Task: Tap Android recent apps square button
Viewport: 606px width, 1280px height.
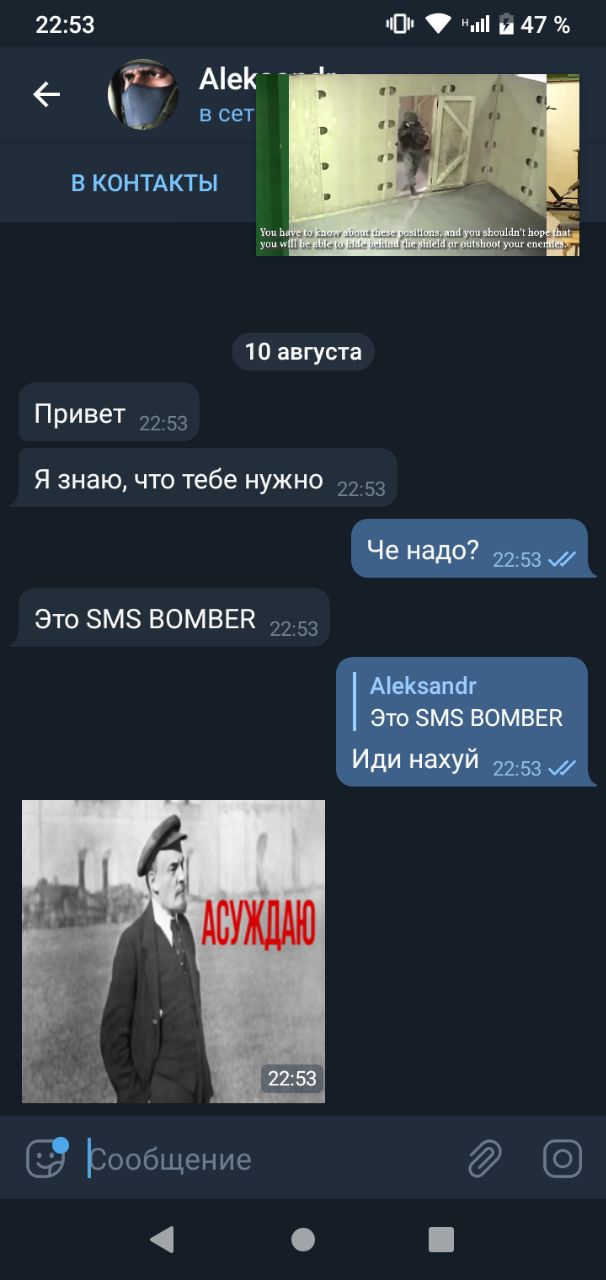Action: pos(441,1240)
